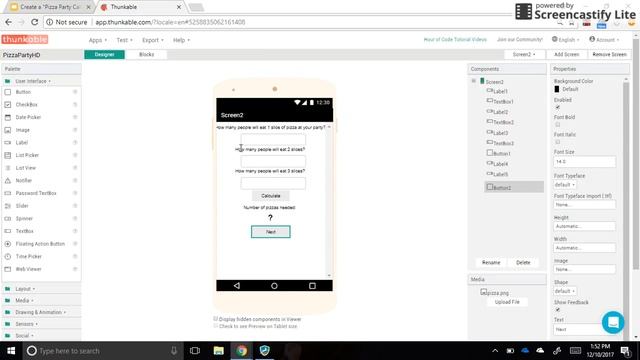Click the Upload File button

coord(507,302)
